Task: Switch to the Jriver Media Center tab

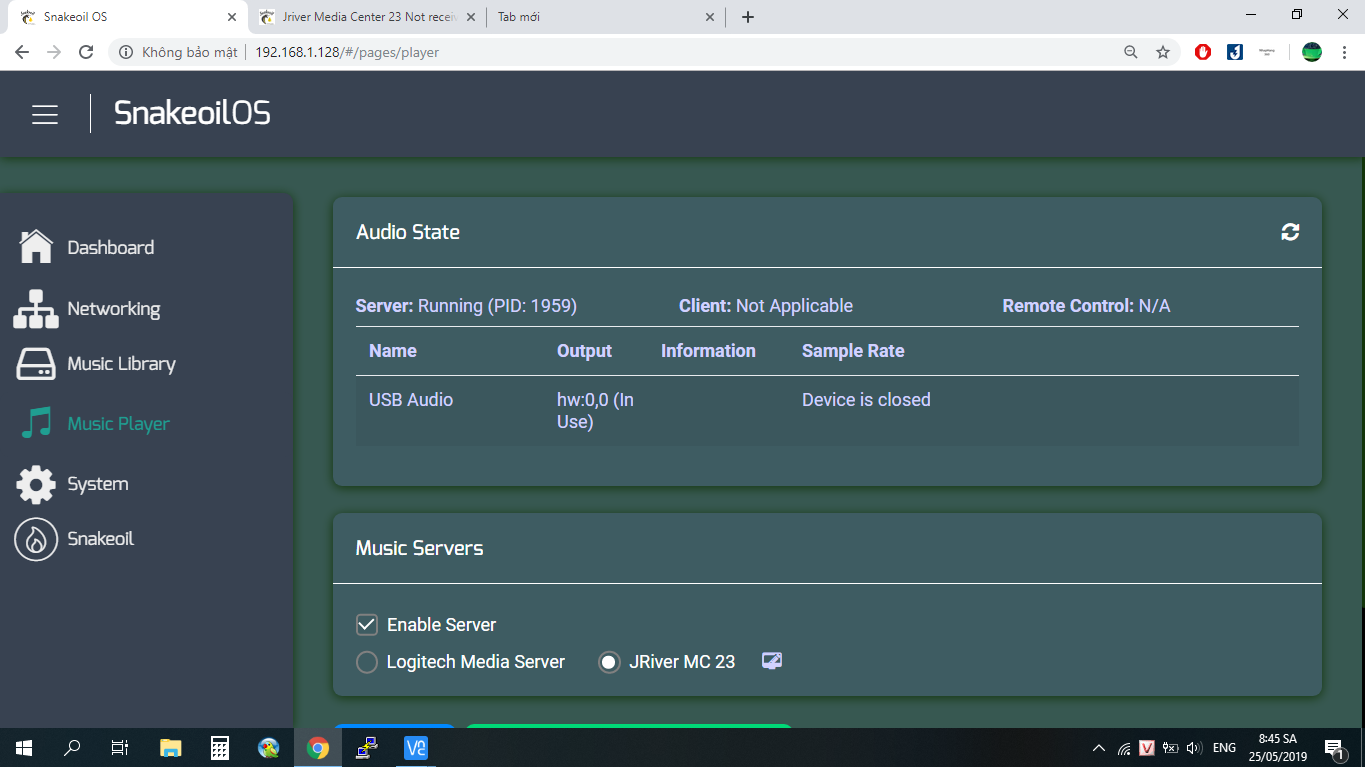Action: click(x=368, y=17)
